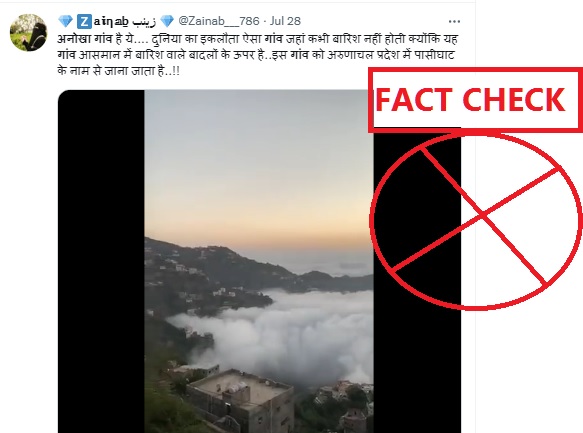583x433 pixels.
Task: Click the green vegetation at the video's bottom-left
Action: tap(165, 401)
